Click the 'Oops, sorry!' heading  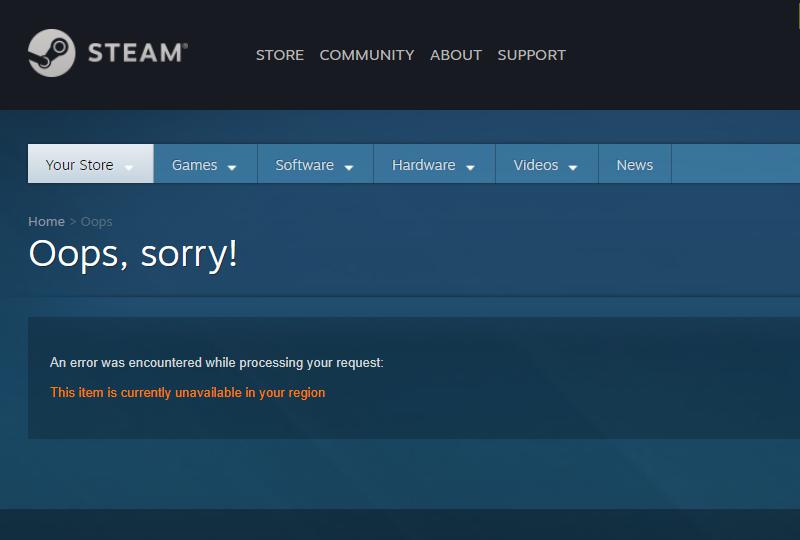click(x=133, y=254)
